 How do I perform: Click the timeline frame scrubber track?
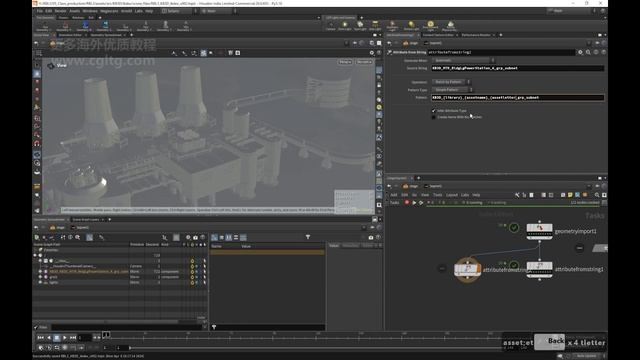point(302,337)
